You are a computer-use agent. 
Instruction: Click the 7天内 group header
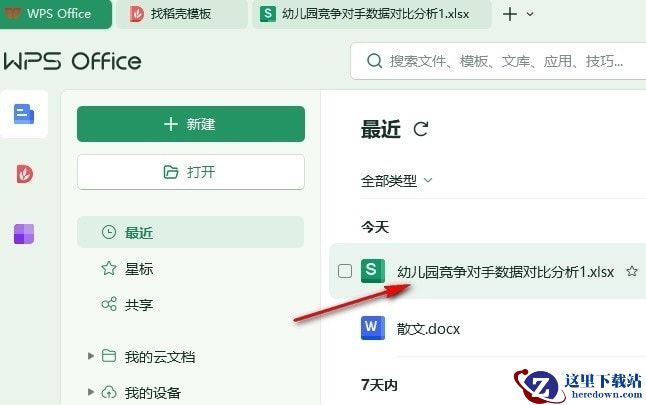[379, 385]
